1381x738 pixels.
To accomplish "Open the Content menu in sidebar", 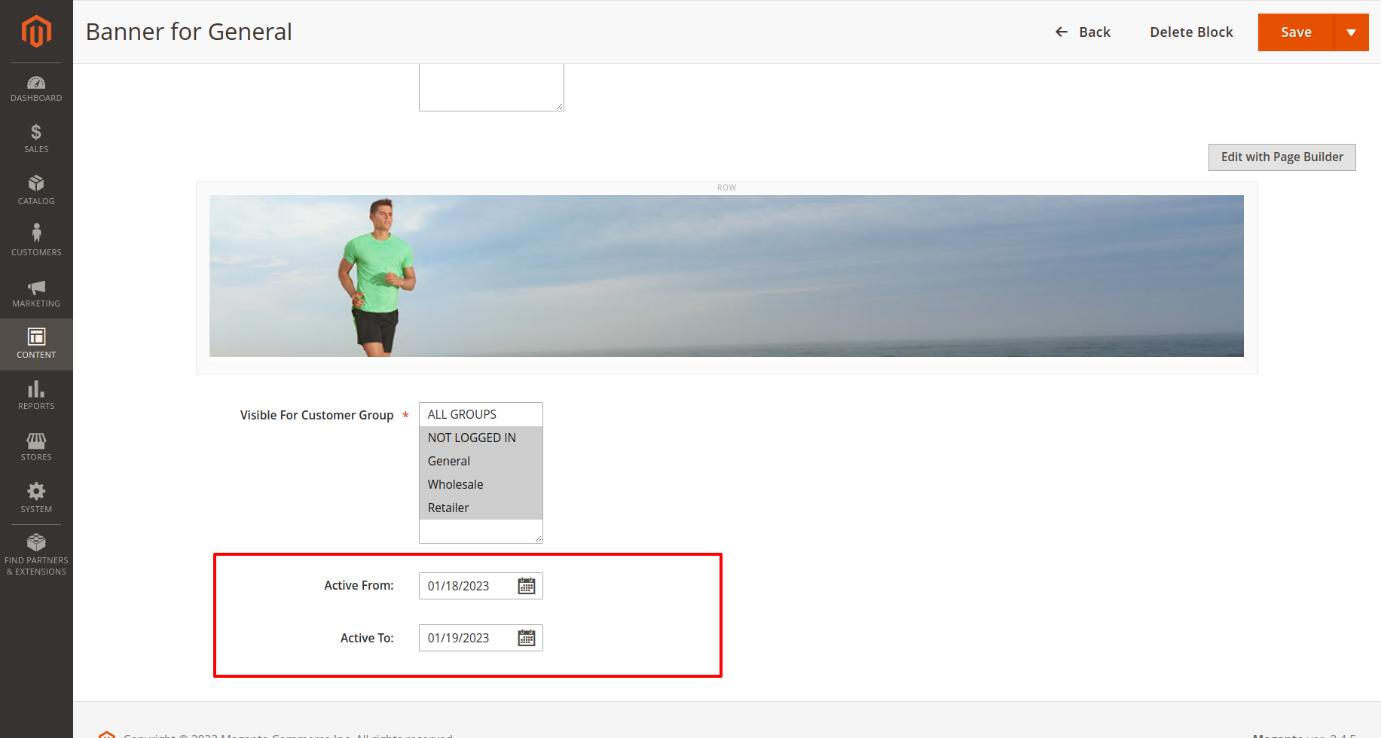I will point(36,343).
